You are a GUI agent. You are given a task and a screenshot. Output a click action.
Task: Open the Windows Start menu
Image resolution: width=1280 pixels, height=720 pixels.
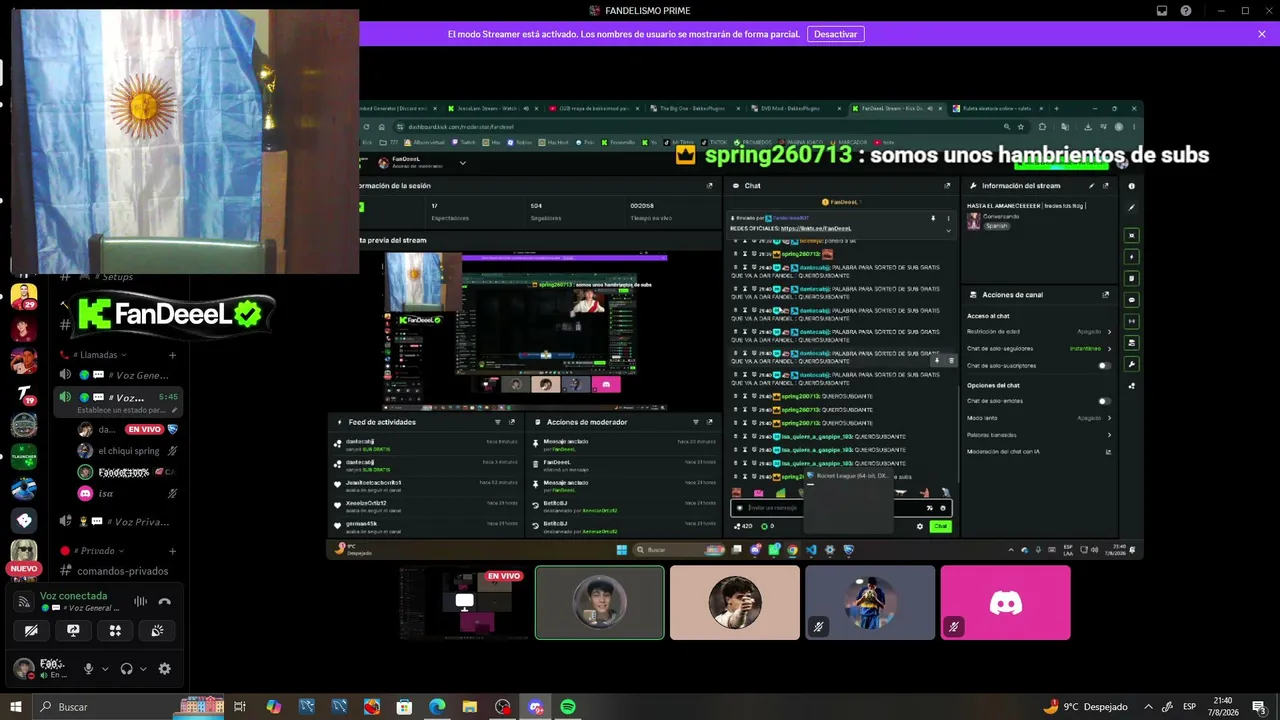tap(16, 707)
